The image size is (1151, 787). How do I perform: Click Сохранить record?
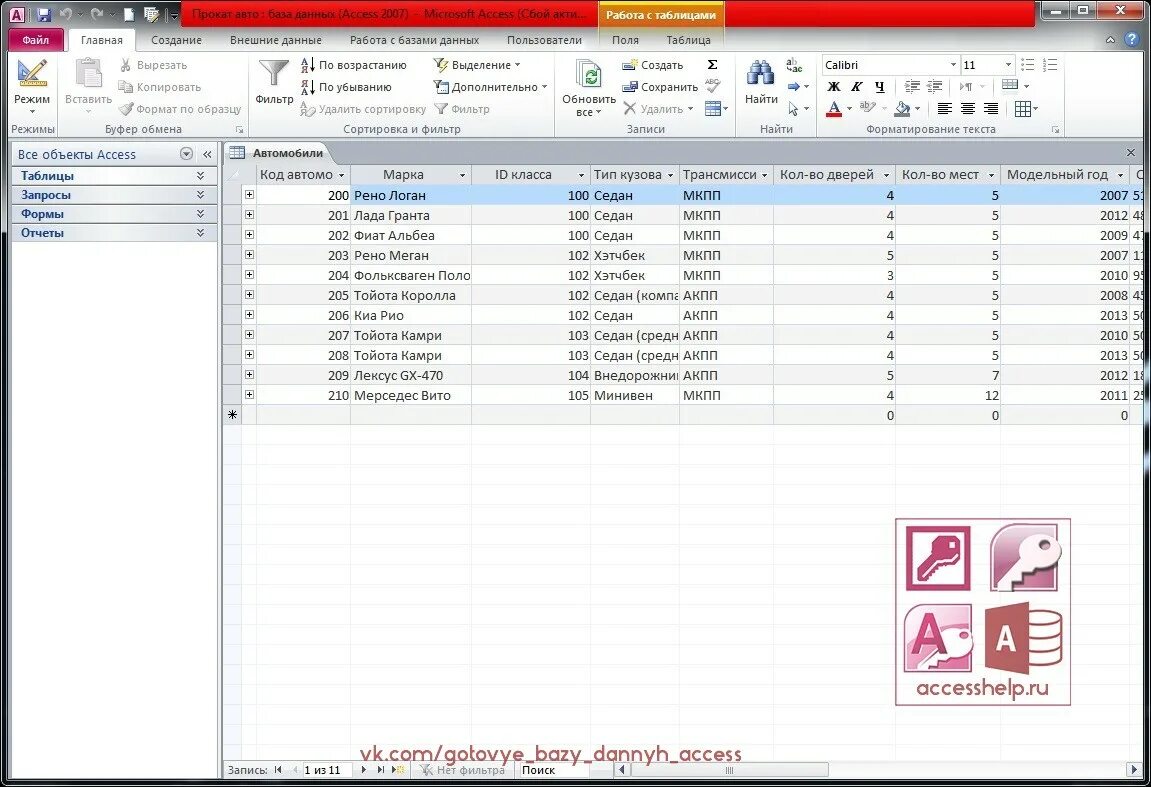point(660,87)
